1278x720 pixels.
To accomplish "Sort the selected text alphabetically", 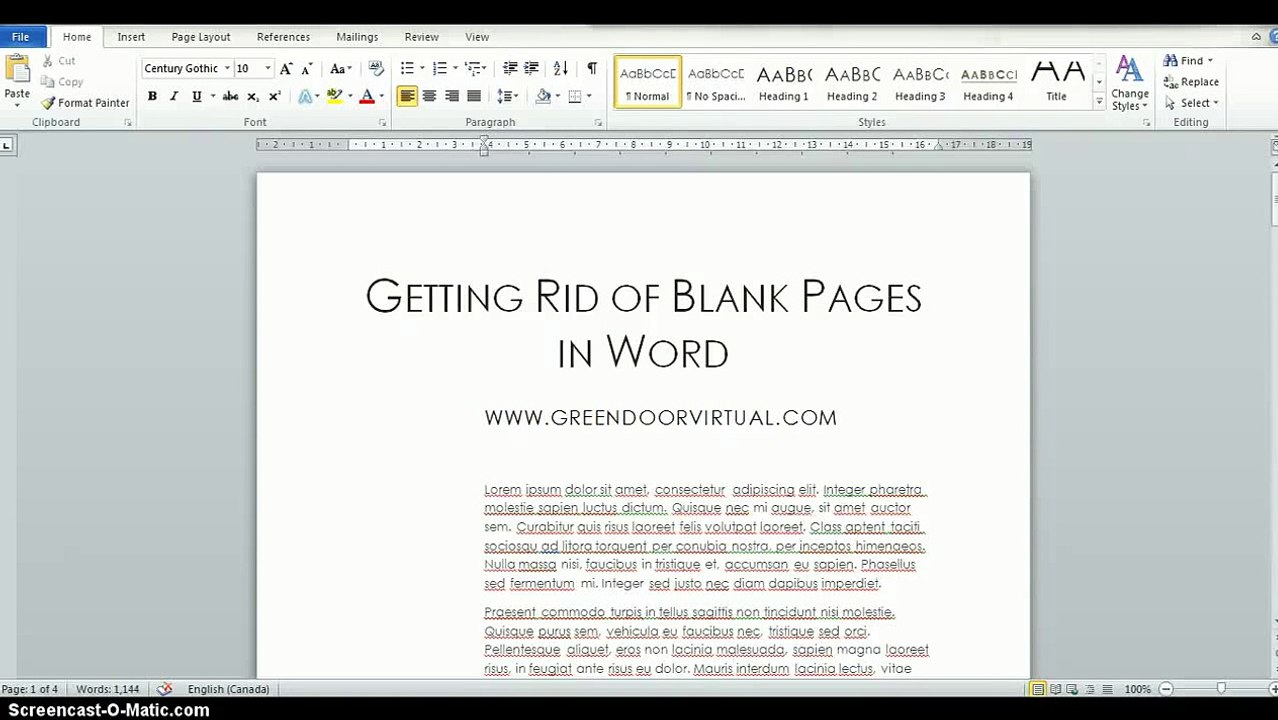I will pos(561,68).
